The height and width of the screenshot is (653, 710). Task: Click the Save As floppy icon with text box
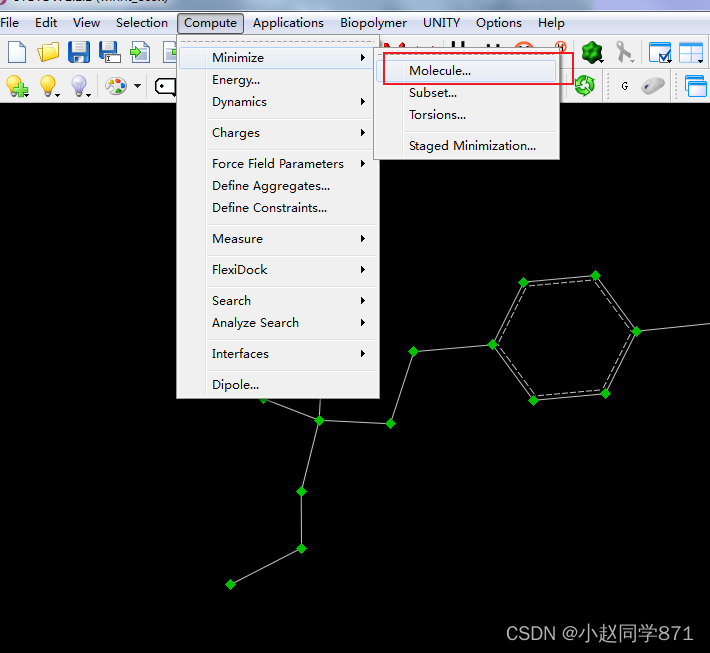(x=110, y=53)
